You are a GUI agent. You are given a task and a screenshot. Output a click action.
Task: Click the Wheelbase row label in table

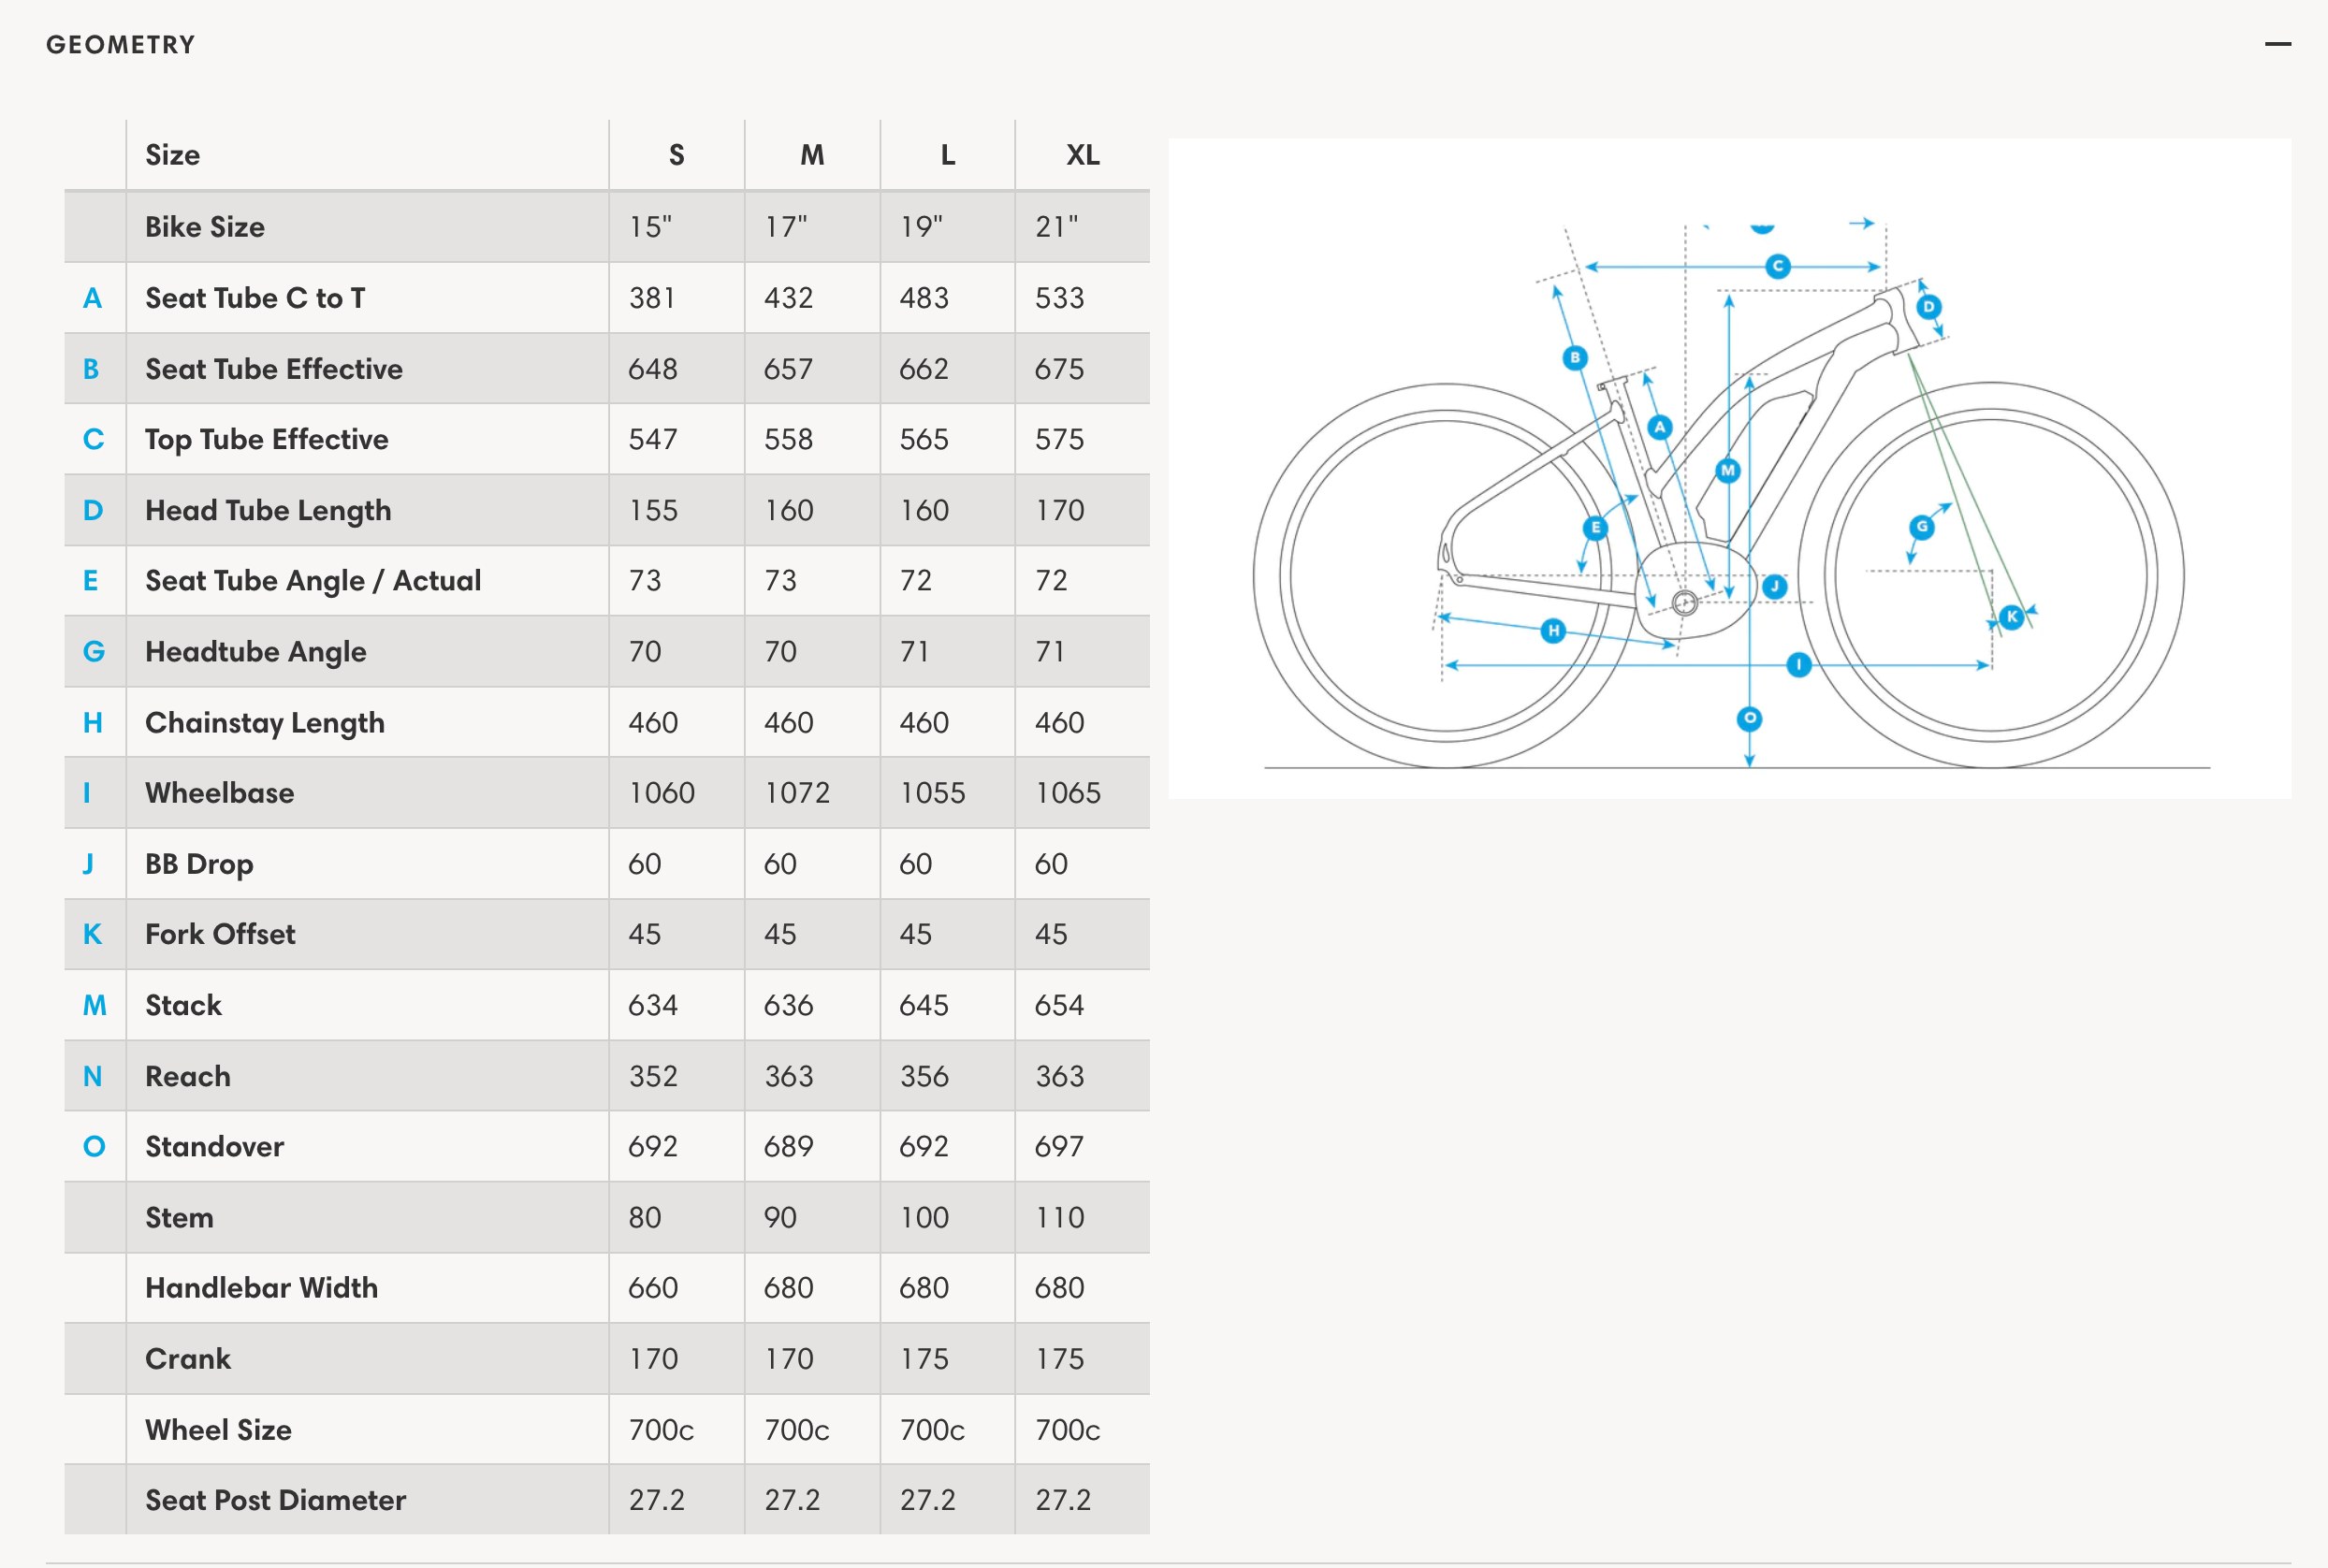pos(220,793)
